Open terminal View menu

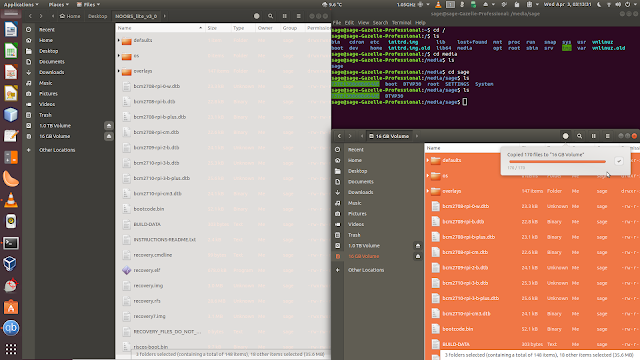tap(363, 22)
